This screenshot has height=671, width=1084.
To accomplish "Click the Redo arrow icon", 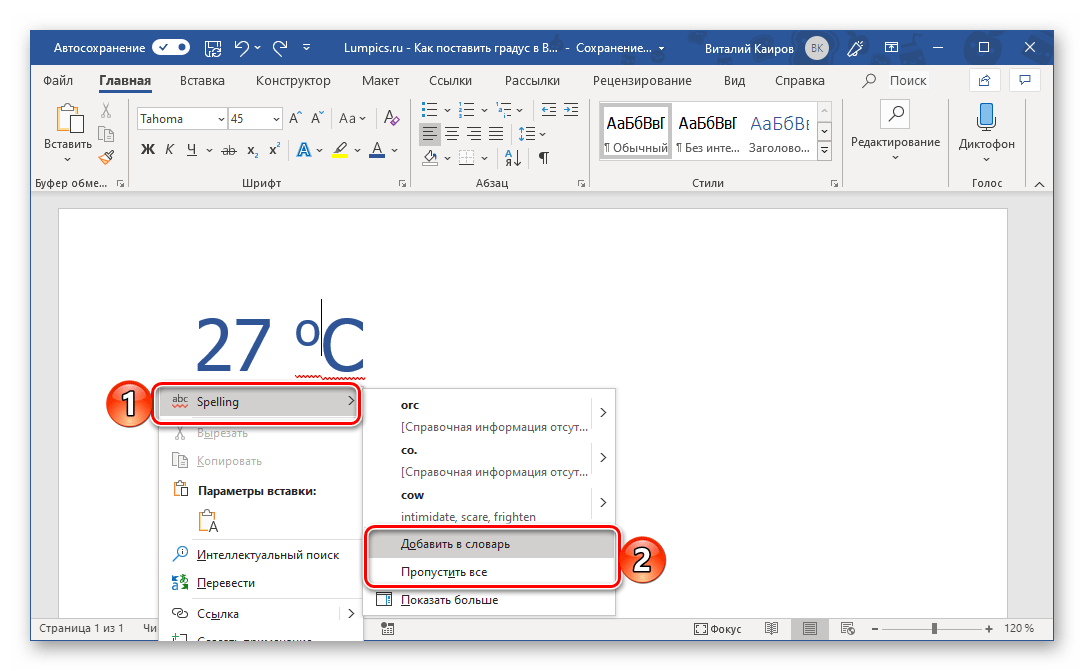I will coord(280,48).
